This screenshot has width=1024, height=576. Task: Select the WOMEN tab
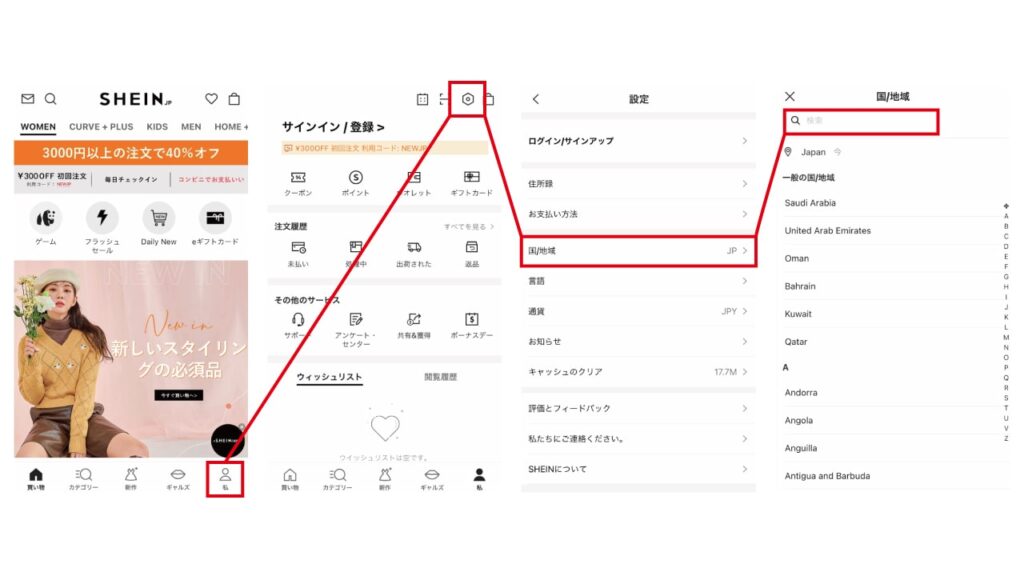pyautogui.click(x=38, y=127)
